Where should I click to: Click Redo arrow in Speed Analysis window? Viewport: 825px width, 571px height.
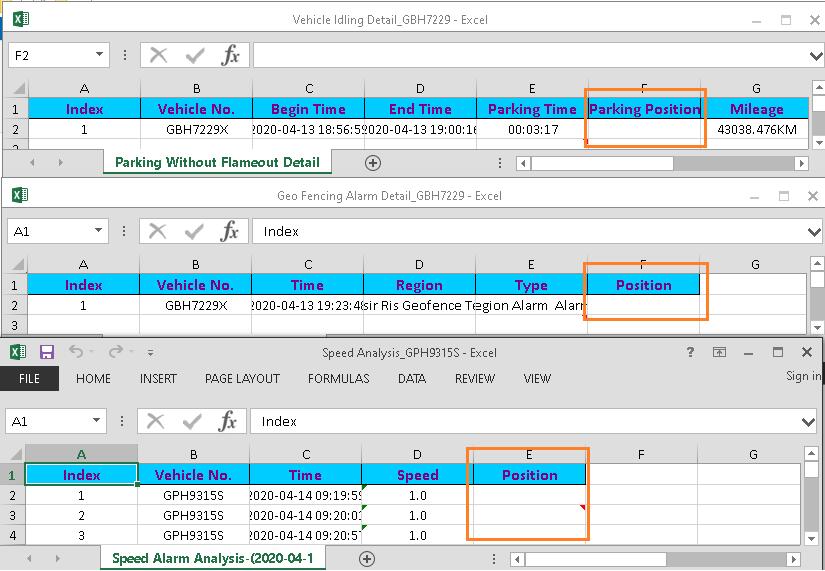point(116,351)
